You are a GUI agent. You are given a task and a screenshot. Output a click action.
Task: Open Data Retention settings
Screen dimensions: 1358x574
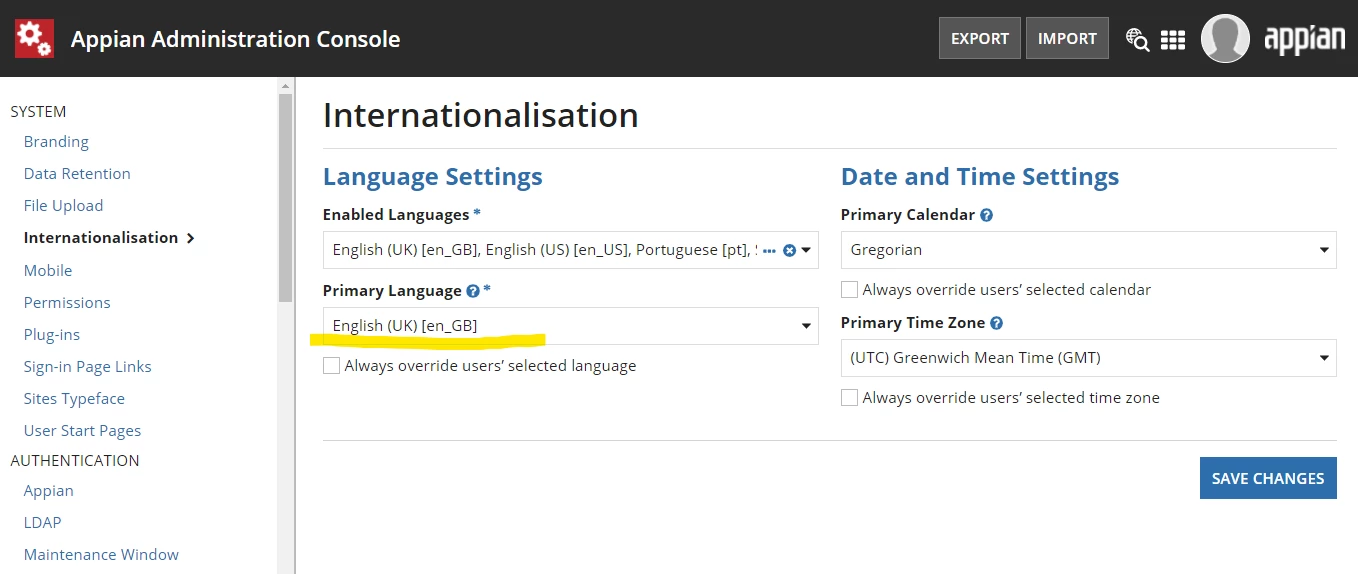(x=77, y=174)
